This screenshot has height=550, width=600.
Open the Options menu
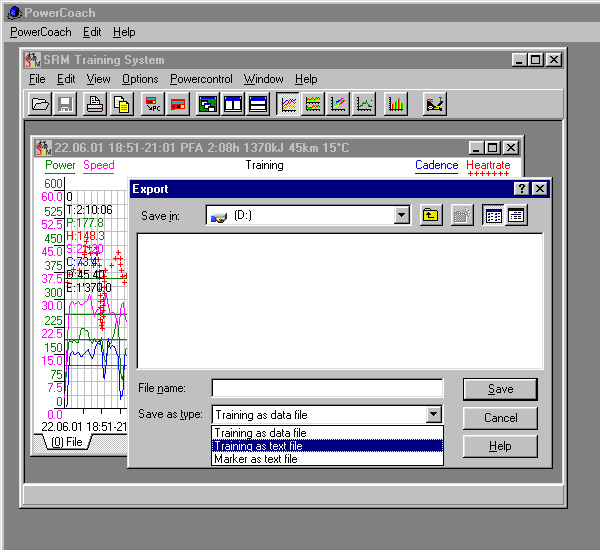pos(140,79)
